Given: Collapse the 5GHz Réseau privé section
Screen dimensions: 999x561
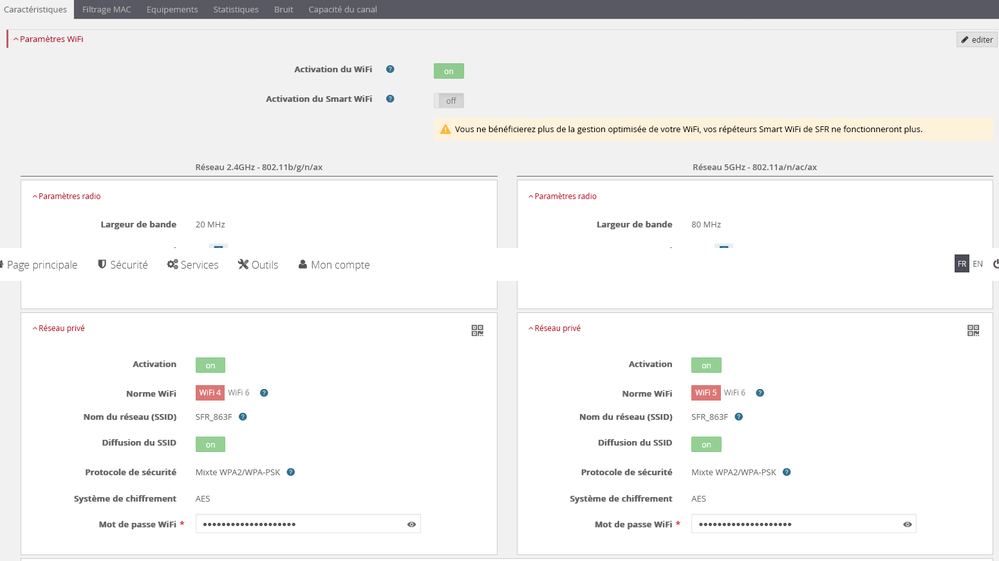Looking at the screenshot, I should pos(554,328).
